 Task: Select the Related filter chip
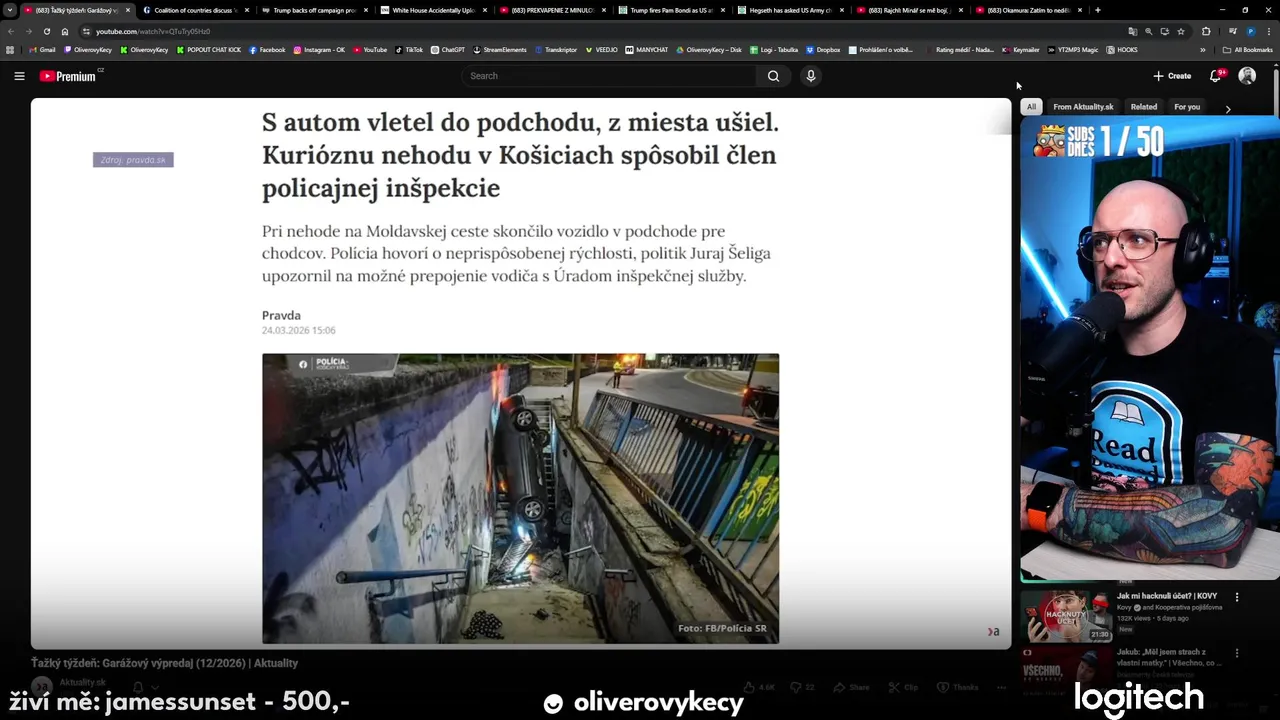[x=1144, y=107]
